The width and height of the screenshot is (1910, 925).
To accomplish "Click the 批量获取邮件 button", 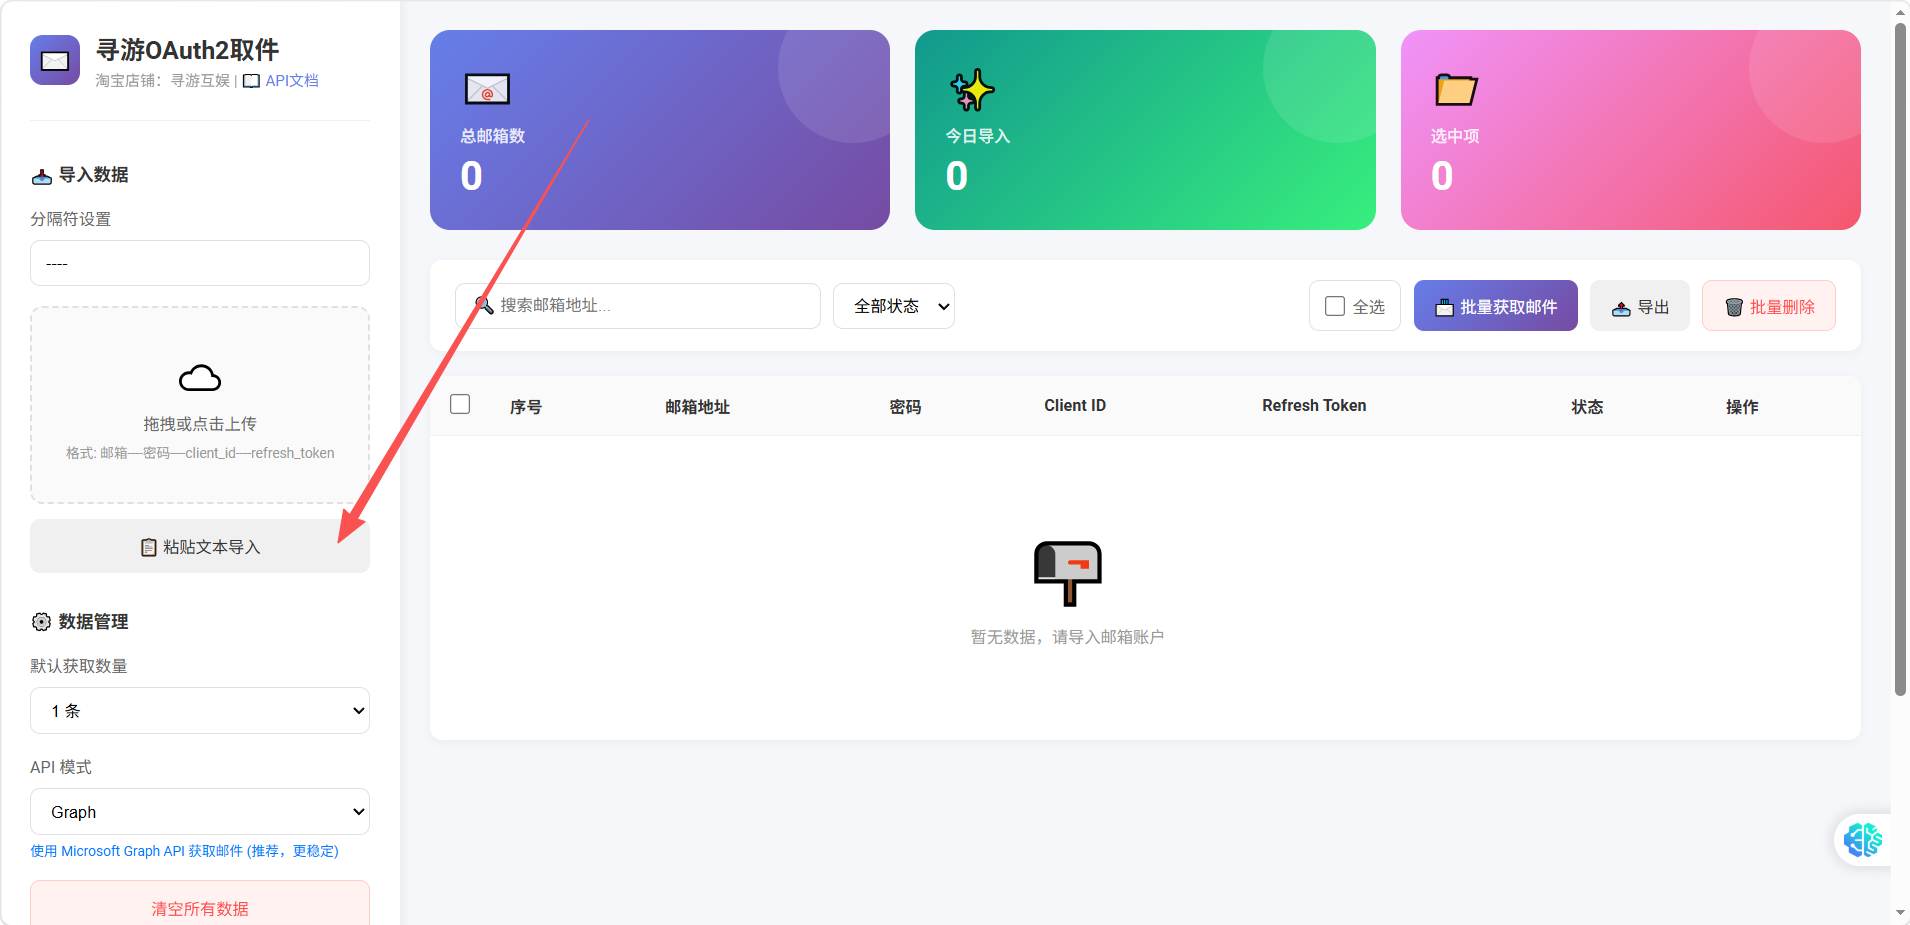I will point(1496,306).
